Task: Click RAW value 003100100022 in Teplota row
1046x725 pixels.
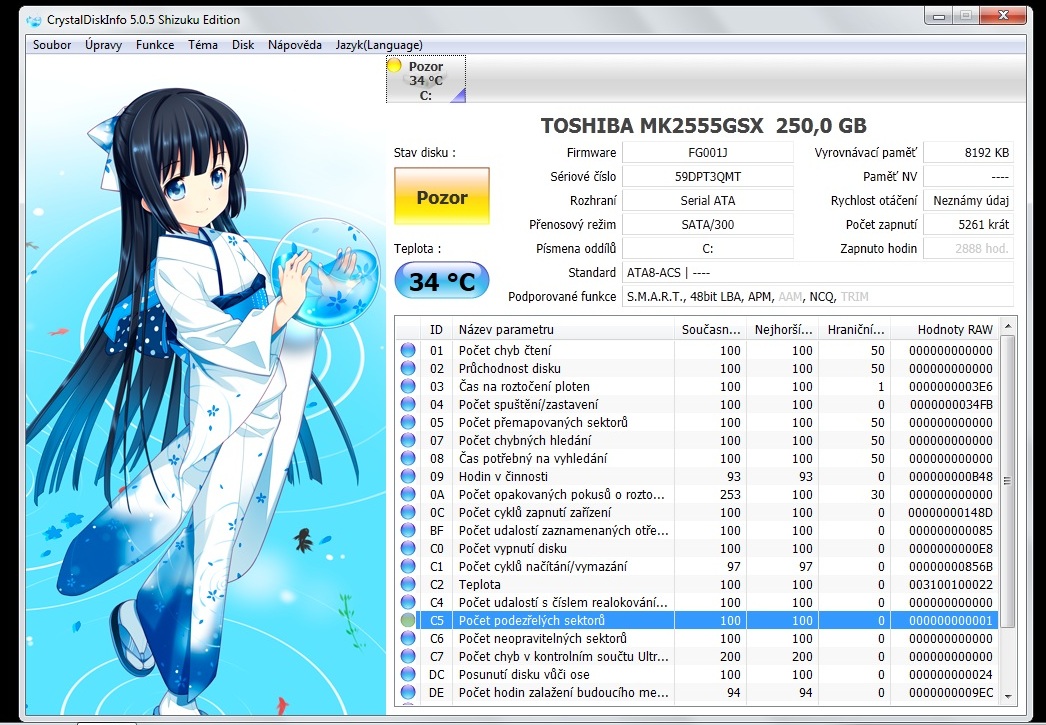Action: [x=951, y=584]
